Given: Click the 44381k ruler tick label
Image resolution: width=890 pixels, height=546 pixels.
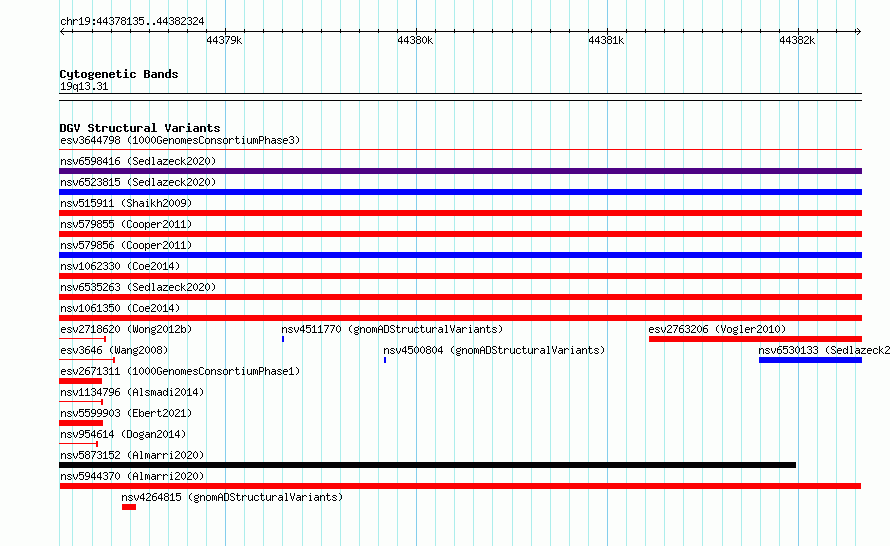Looking at the screenshot, I should (606, 40).
